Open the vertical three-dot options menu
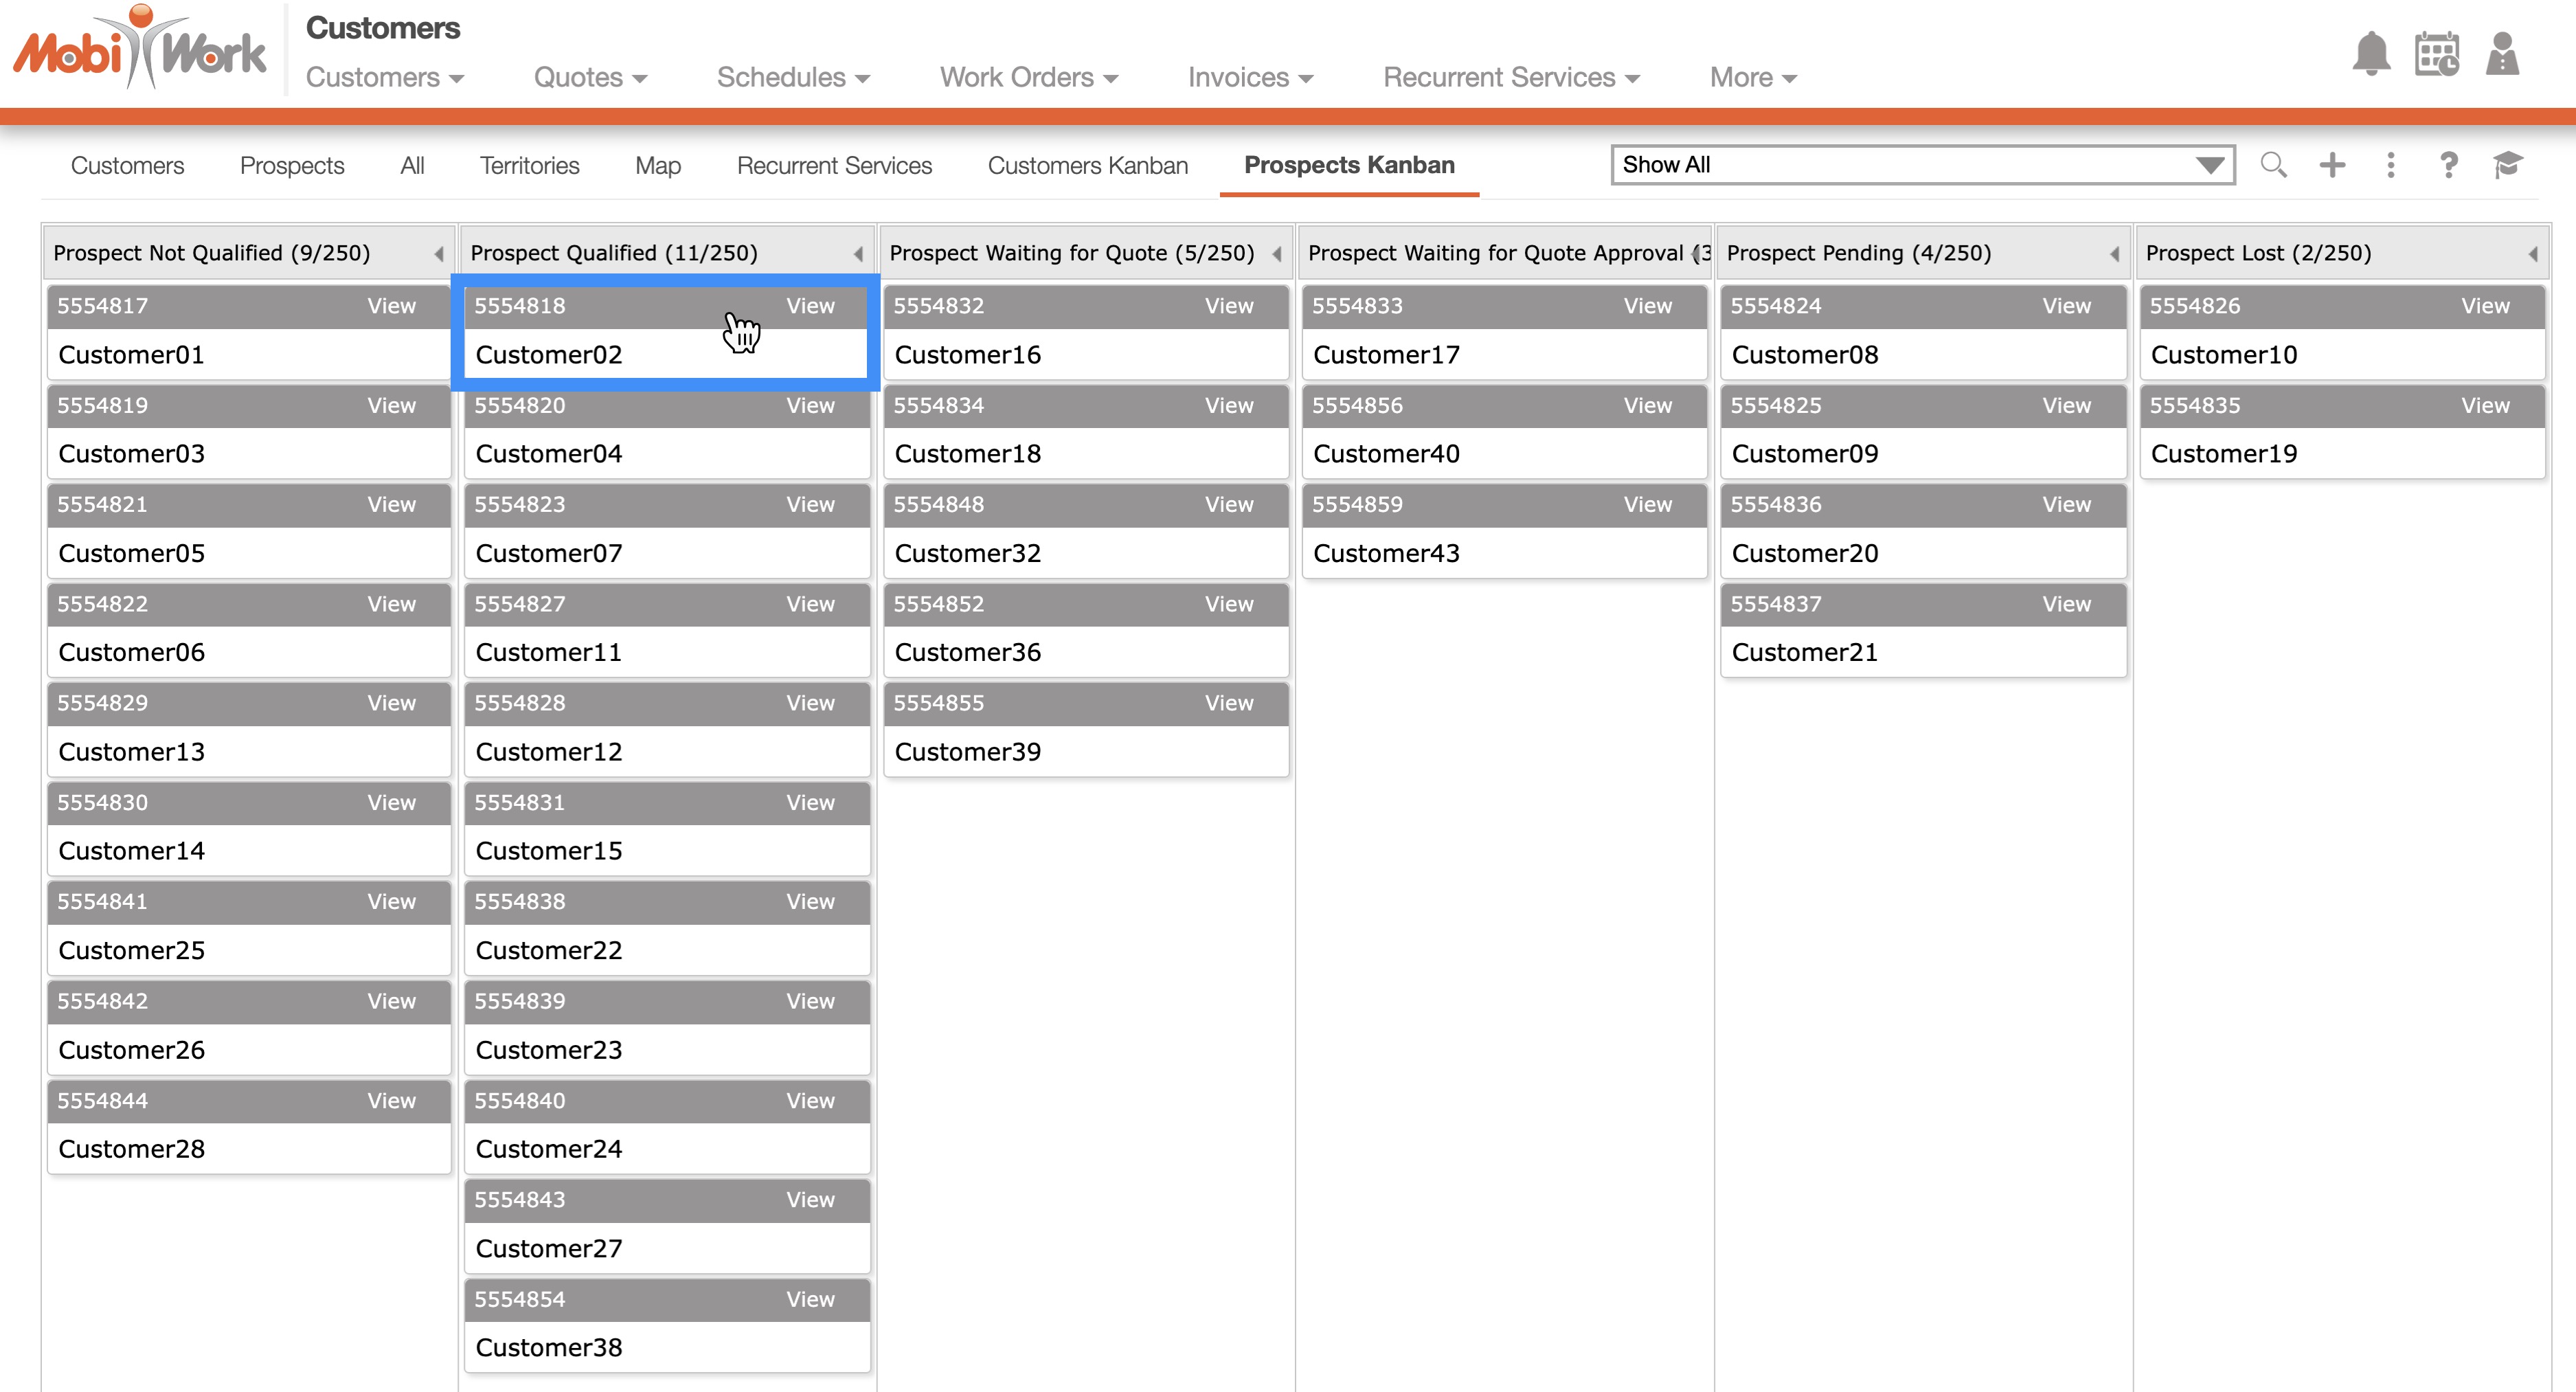Screen dimensions: 2576x1392 click(2390, 165)
